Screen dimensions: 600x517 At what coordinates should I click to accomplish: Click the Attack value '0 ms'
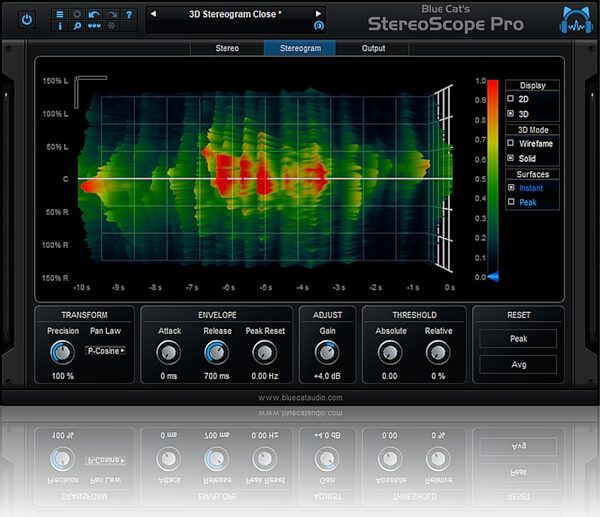click(x=169, y=376)
